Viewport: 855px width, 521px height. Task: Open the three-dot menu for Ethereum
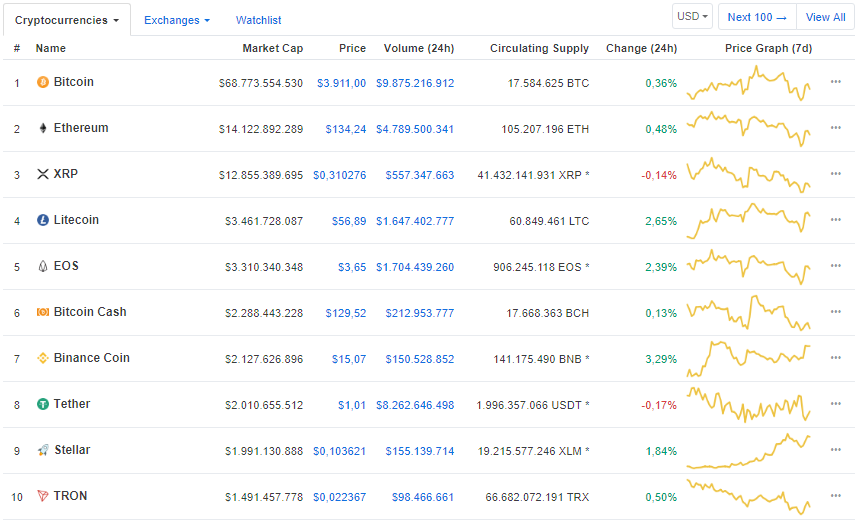click(836, 128)
